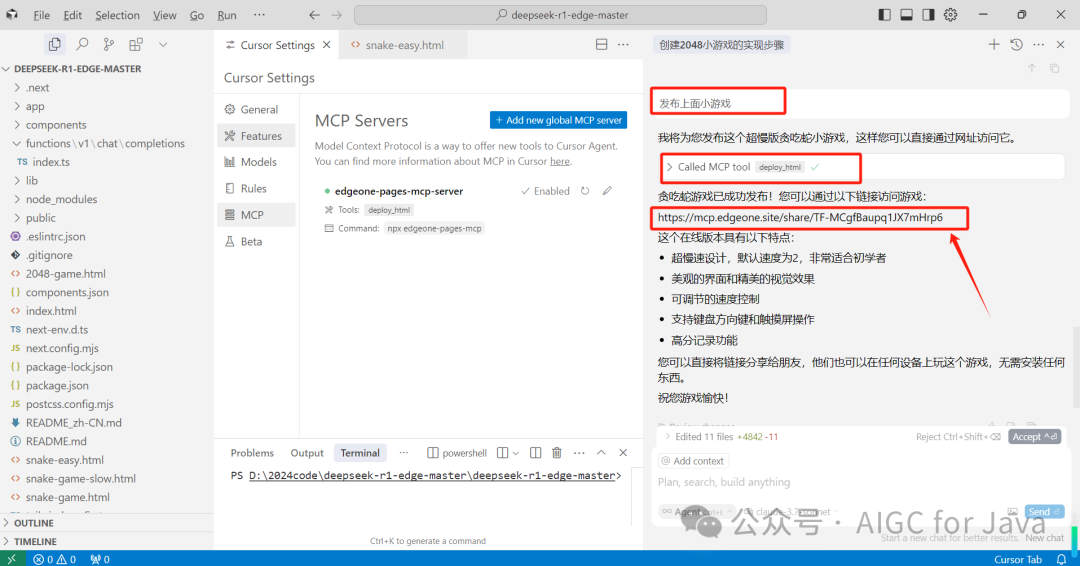Open terminal panel more actions ellipsis
This screenshot has width=1080, height=566.
[579, 452]
